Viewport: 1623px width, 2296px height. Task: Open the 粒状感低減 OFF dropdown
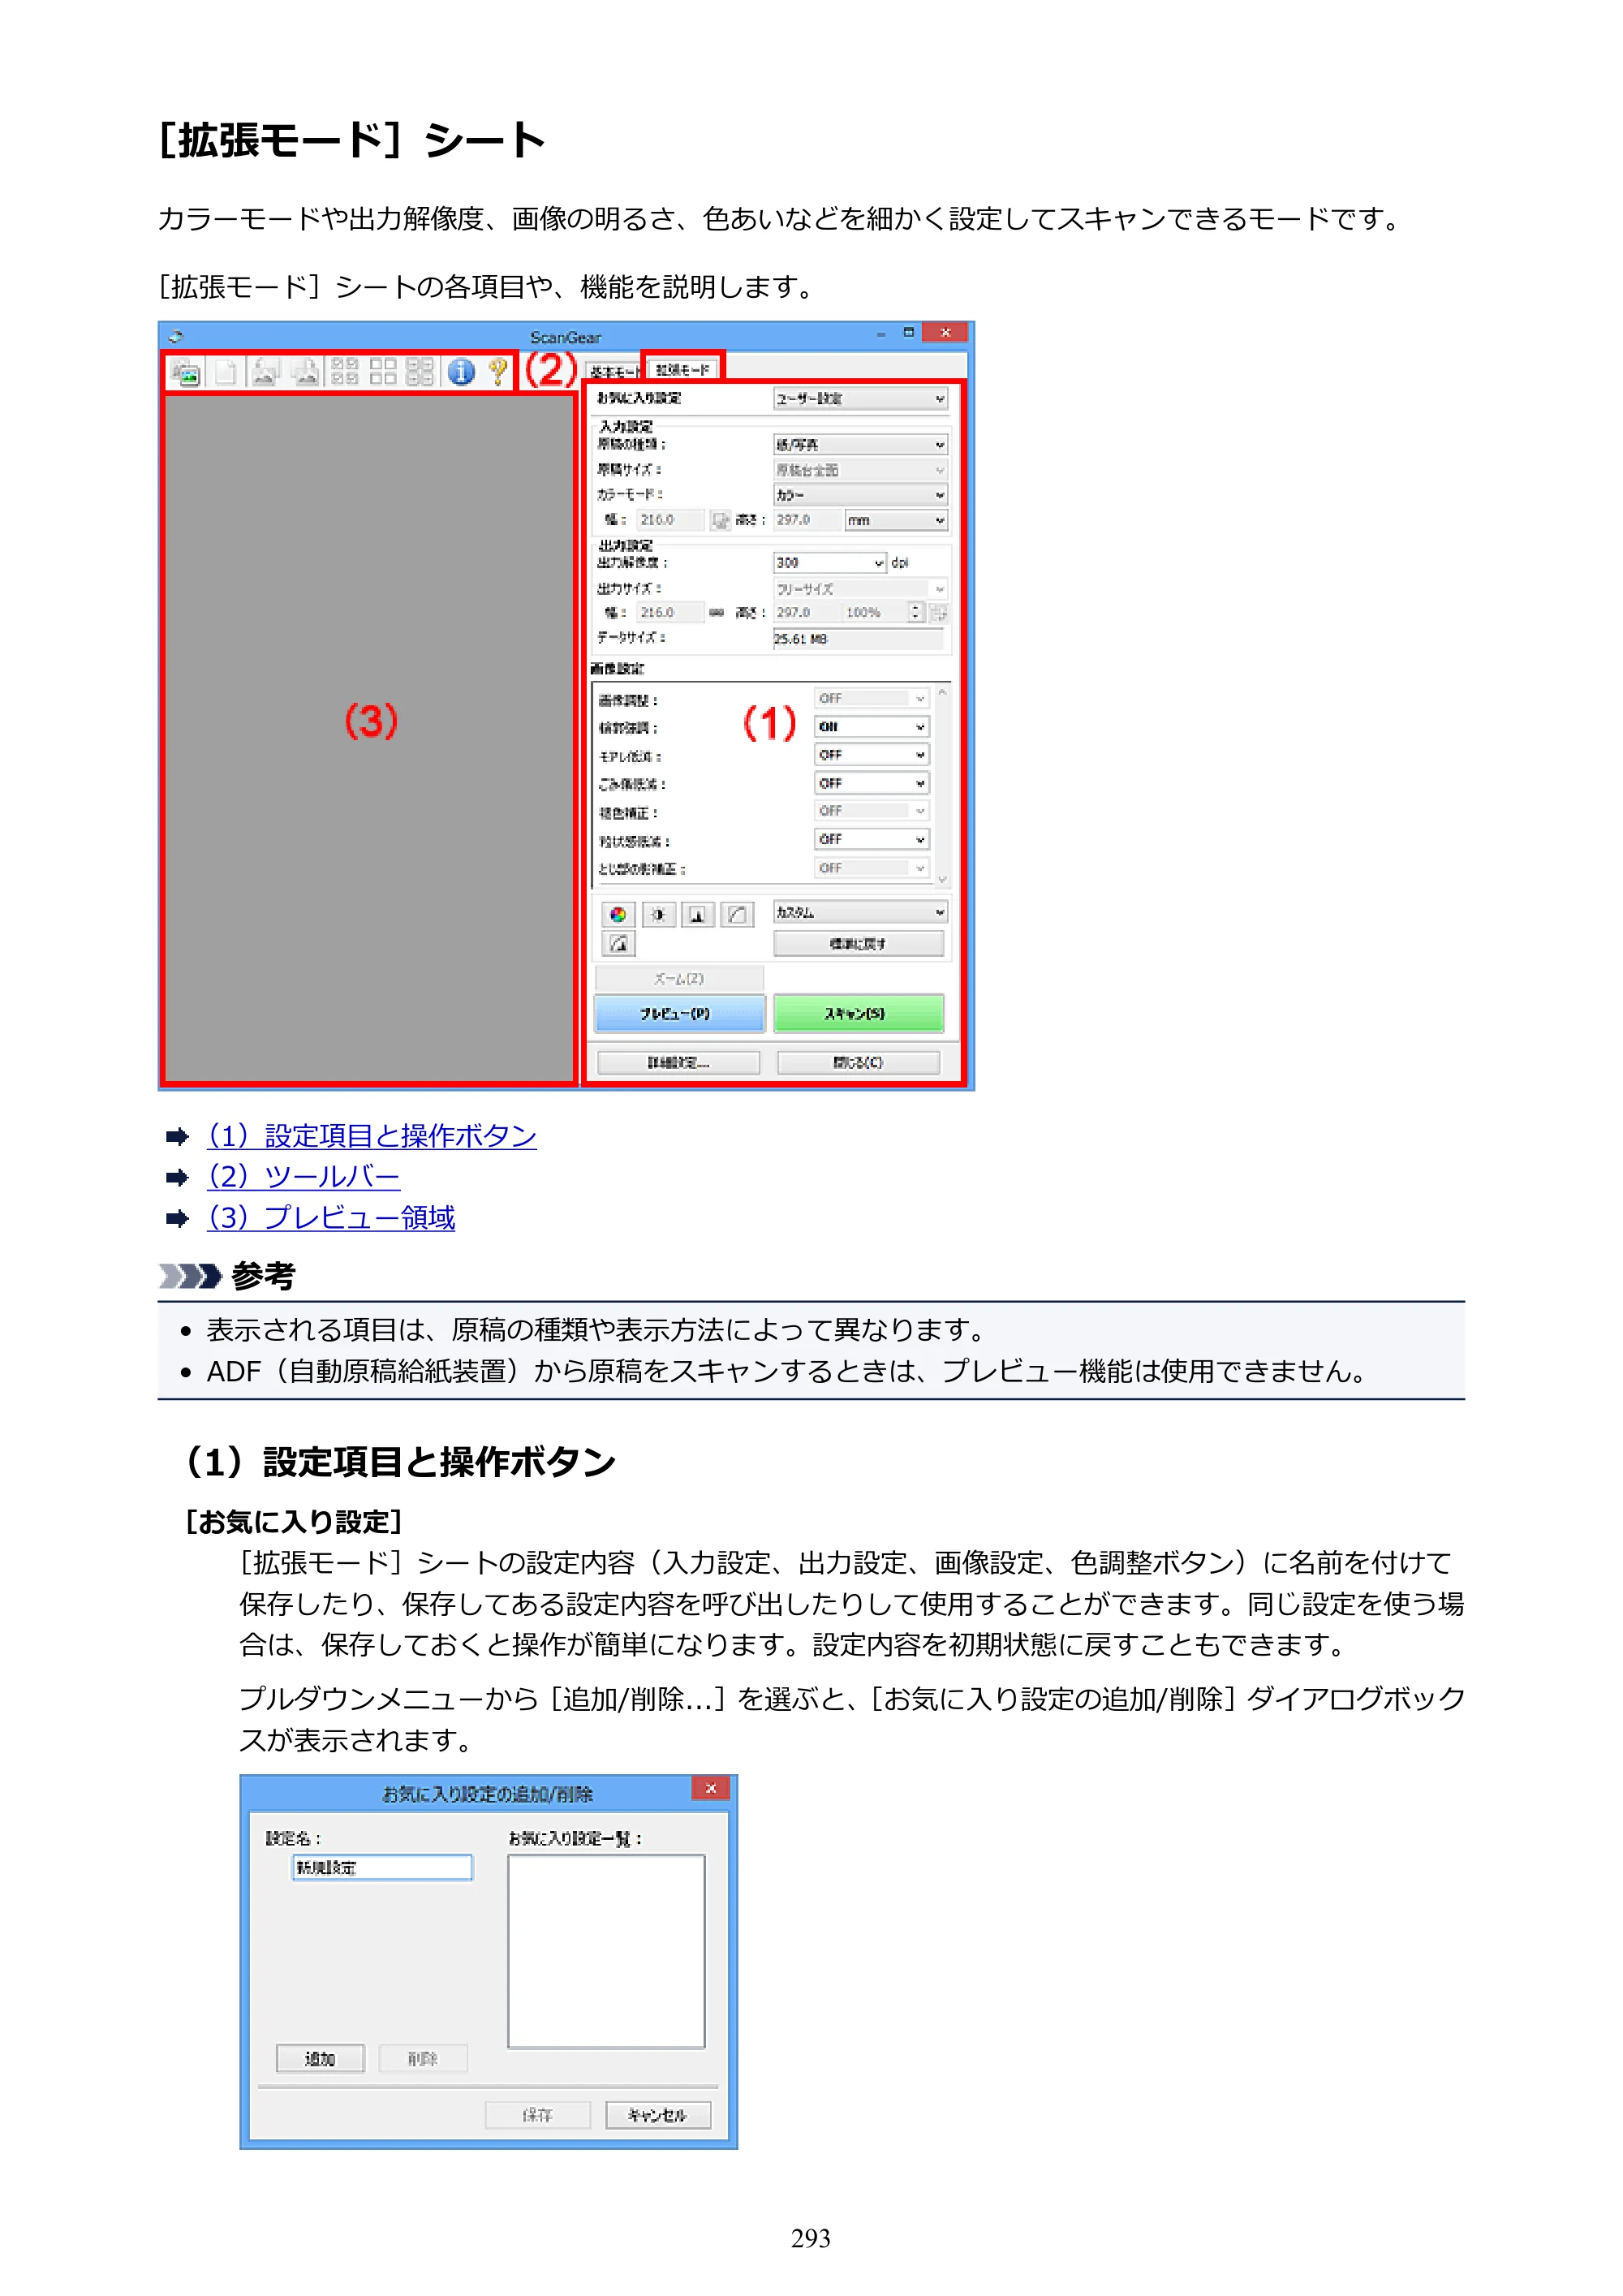871,839
